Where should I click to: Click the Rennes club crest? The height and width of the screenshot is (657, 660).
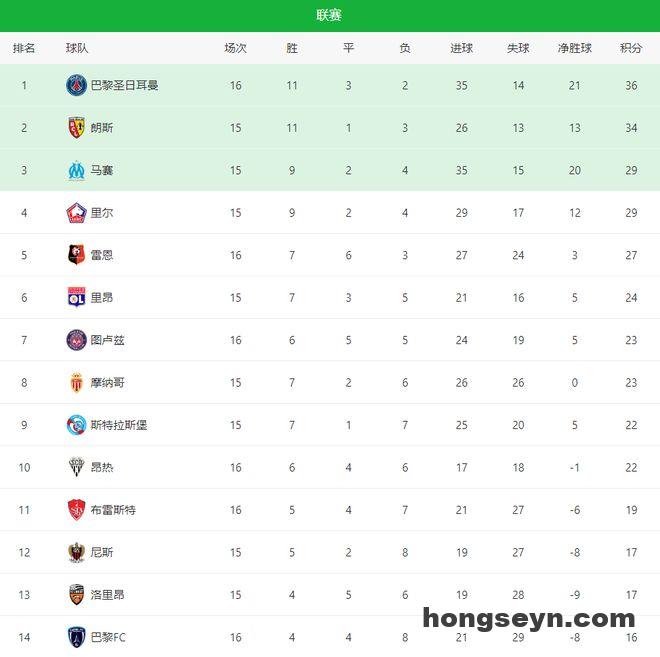[x=77, y=255]
